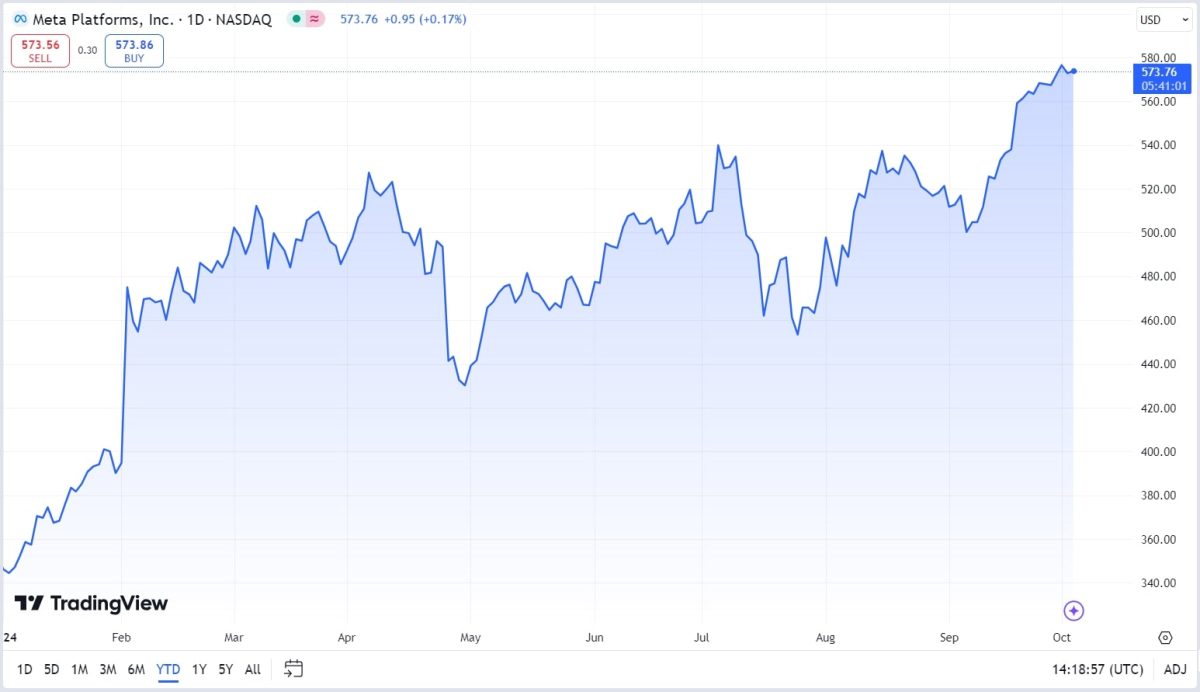Select the 6M time range

pyautogui.click(x=136, y=669)
